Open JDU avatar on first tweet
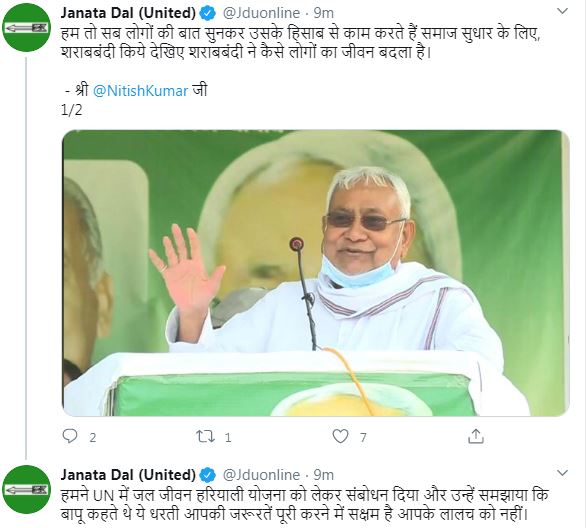587x528 pixels. pyautogui.click(x=26, y=28)
